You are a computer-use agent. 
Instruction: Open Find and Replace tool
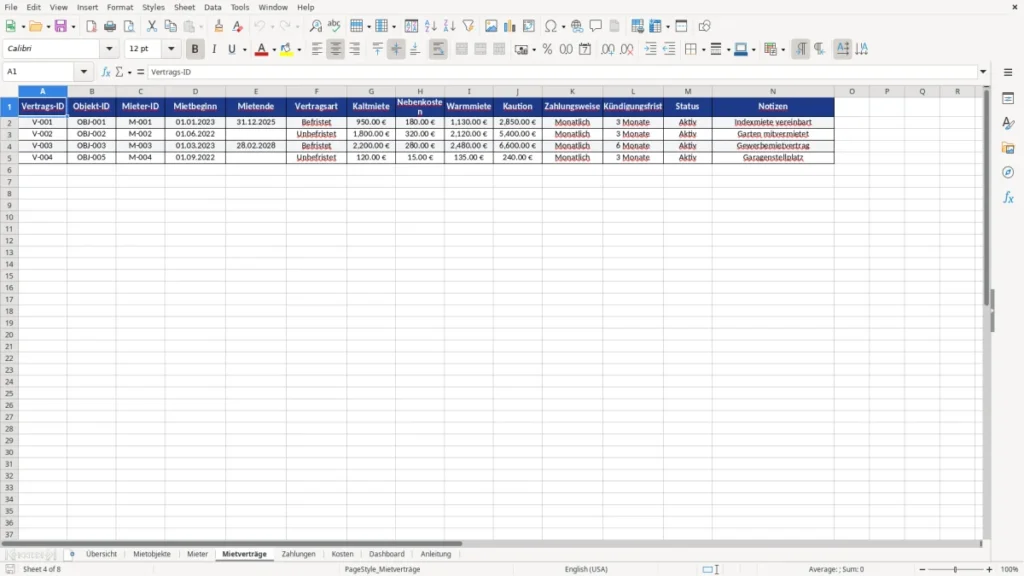(x=315, y=26)
